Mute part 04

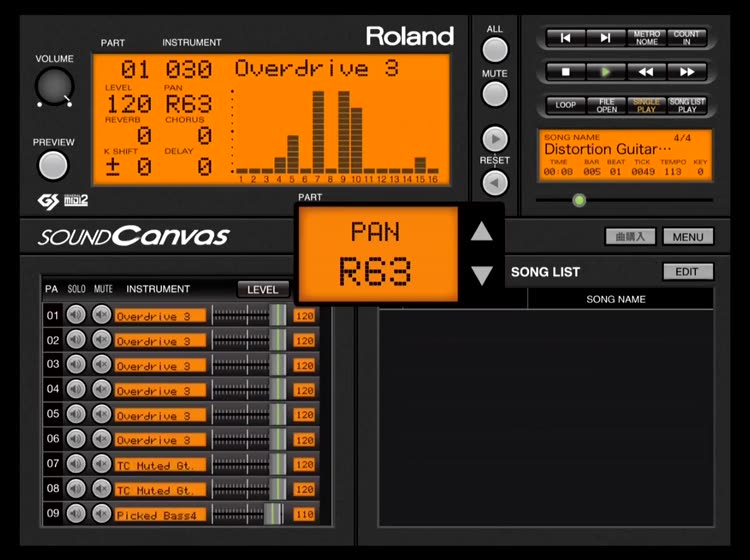coord(101,389)
